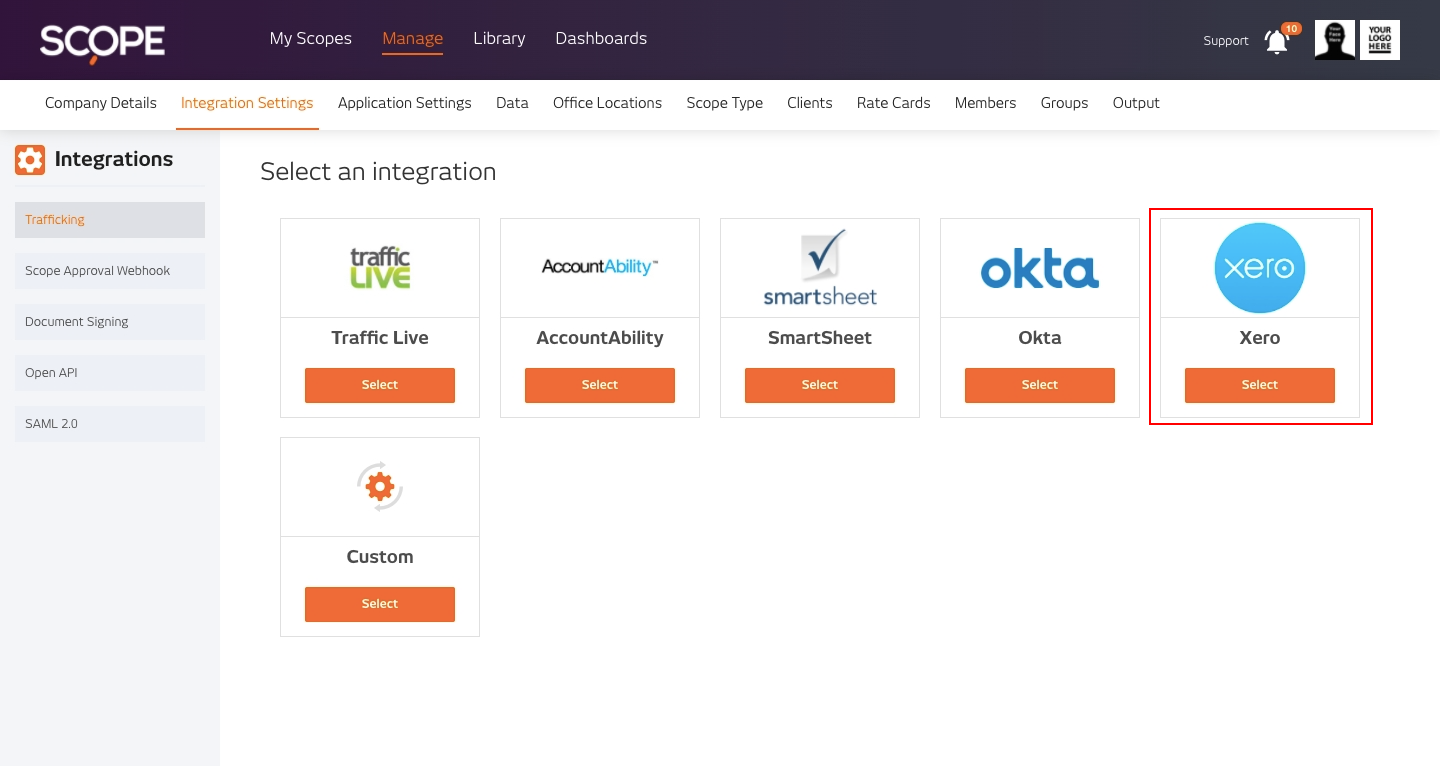The image size is (1440, 766).
Task: Select the Custom integration
Action: [380, 604]
